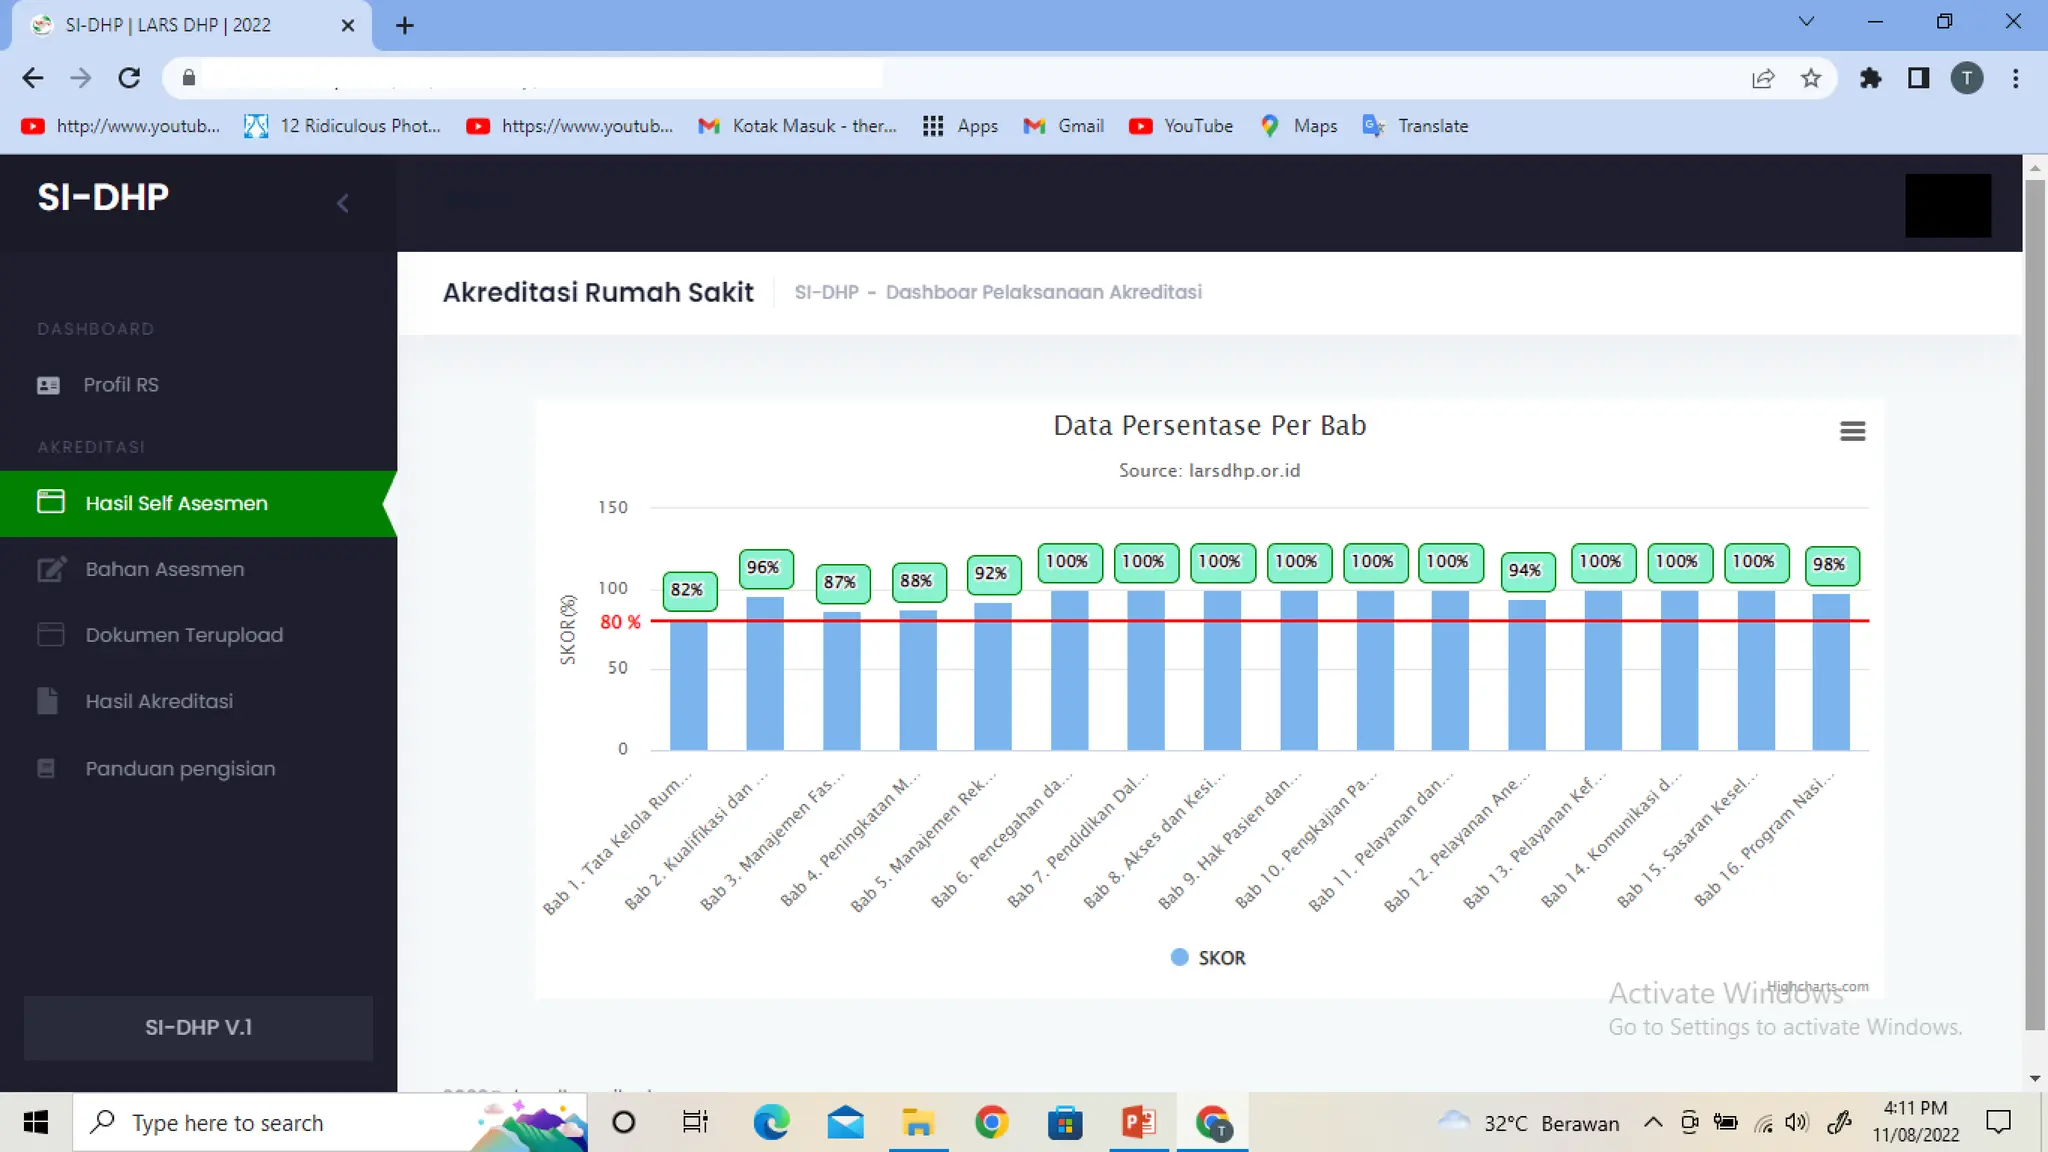
Task: Open Panduan pengisian menu entry
Action: pos(180,769)
